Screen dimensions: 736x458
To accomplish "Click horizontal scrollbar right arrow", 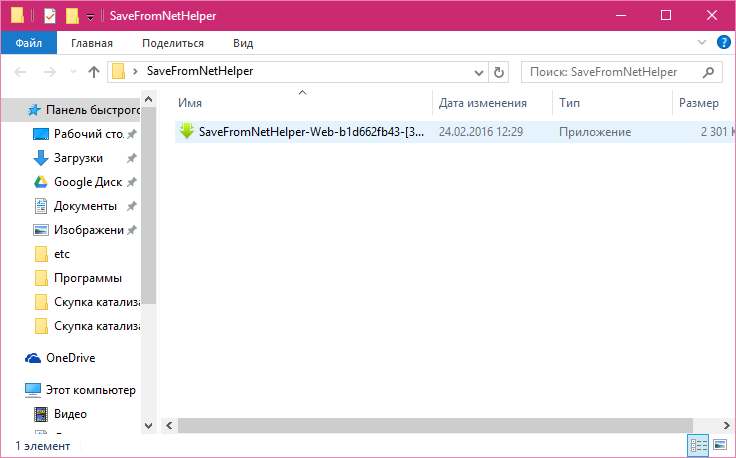I will (x=727, y=426).
